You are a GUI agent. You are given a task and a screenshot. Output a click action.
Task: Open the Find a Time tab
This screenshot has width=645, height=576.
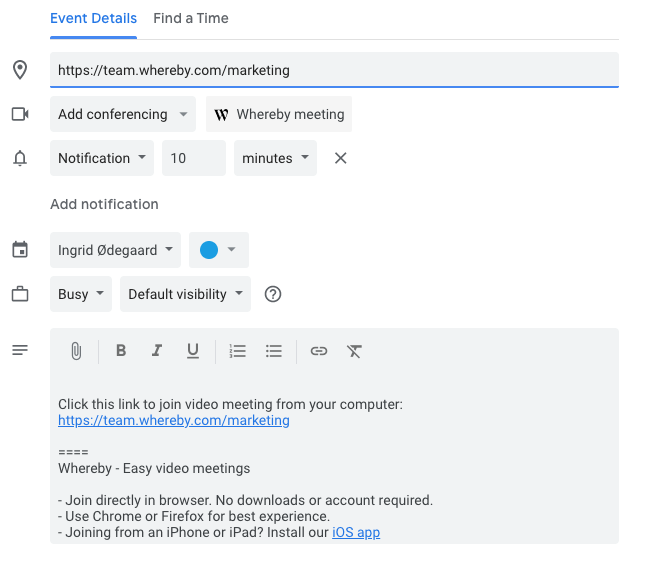(x=191, y=19)
